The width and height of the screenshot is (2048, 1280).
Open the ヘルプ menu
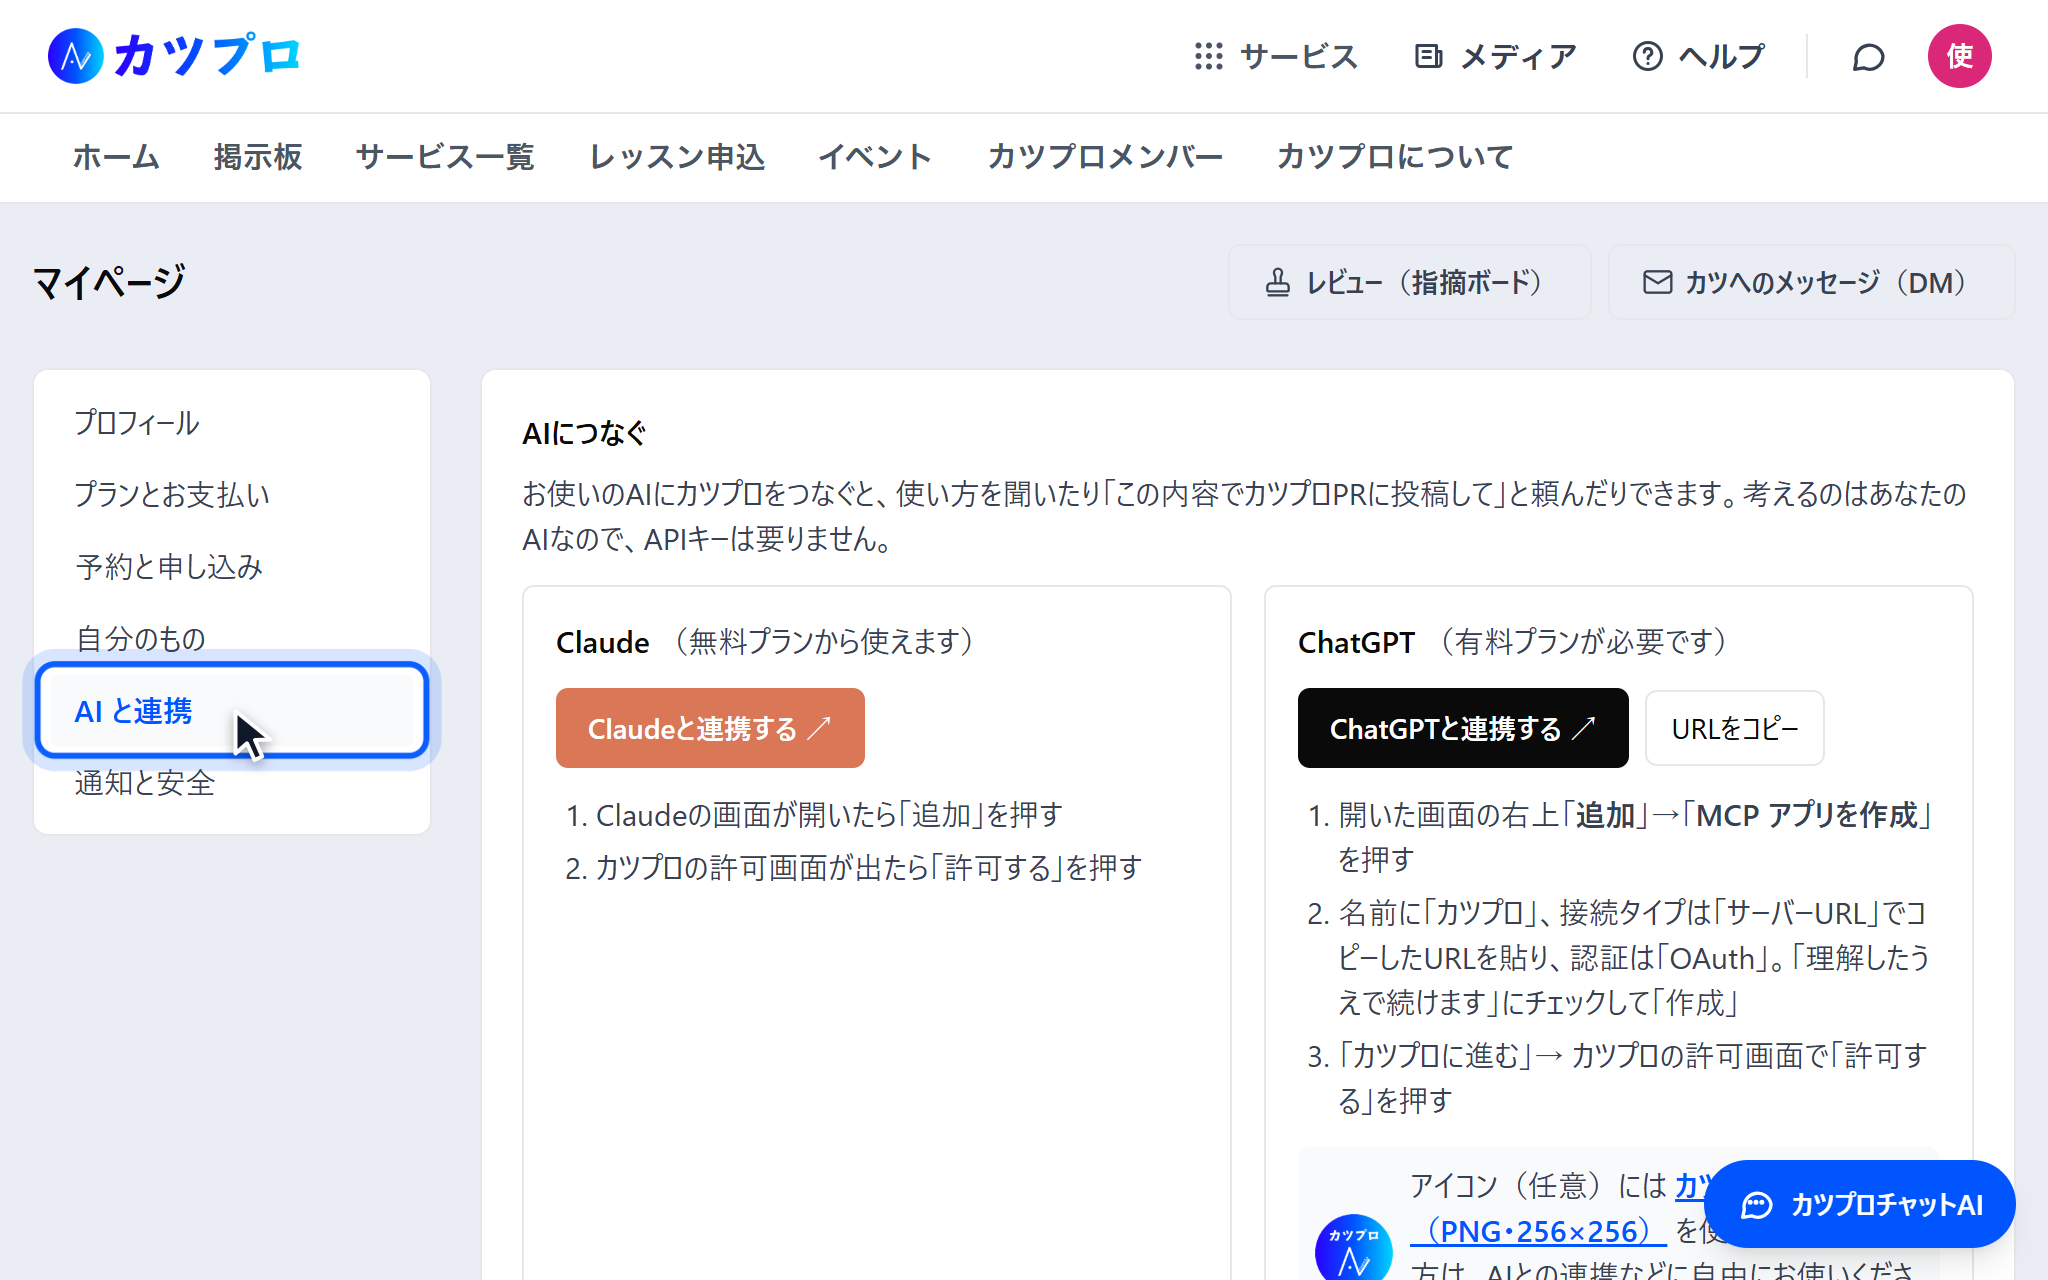(1698, 56)
